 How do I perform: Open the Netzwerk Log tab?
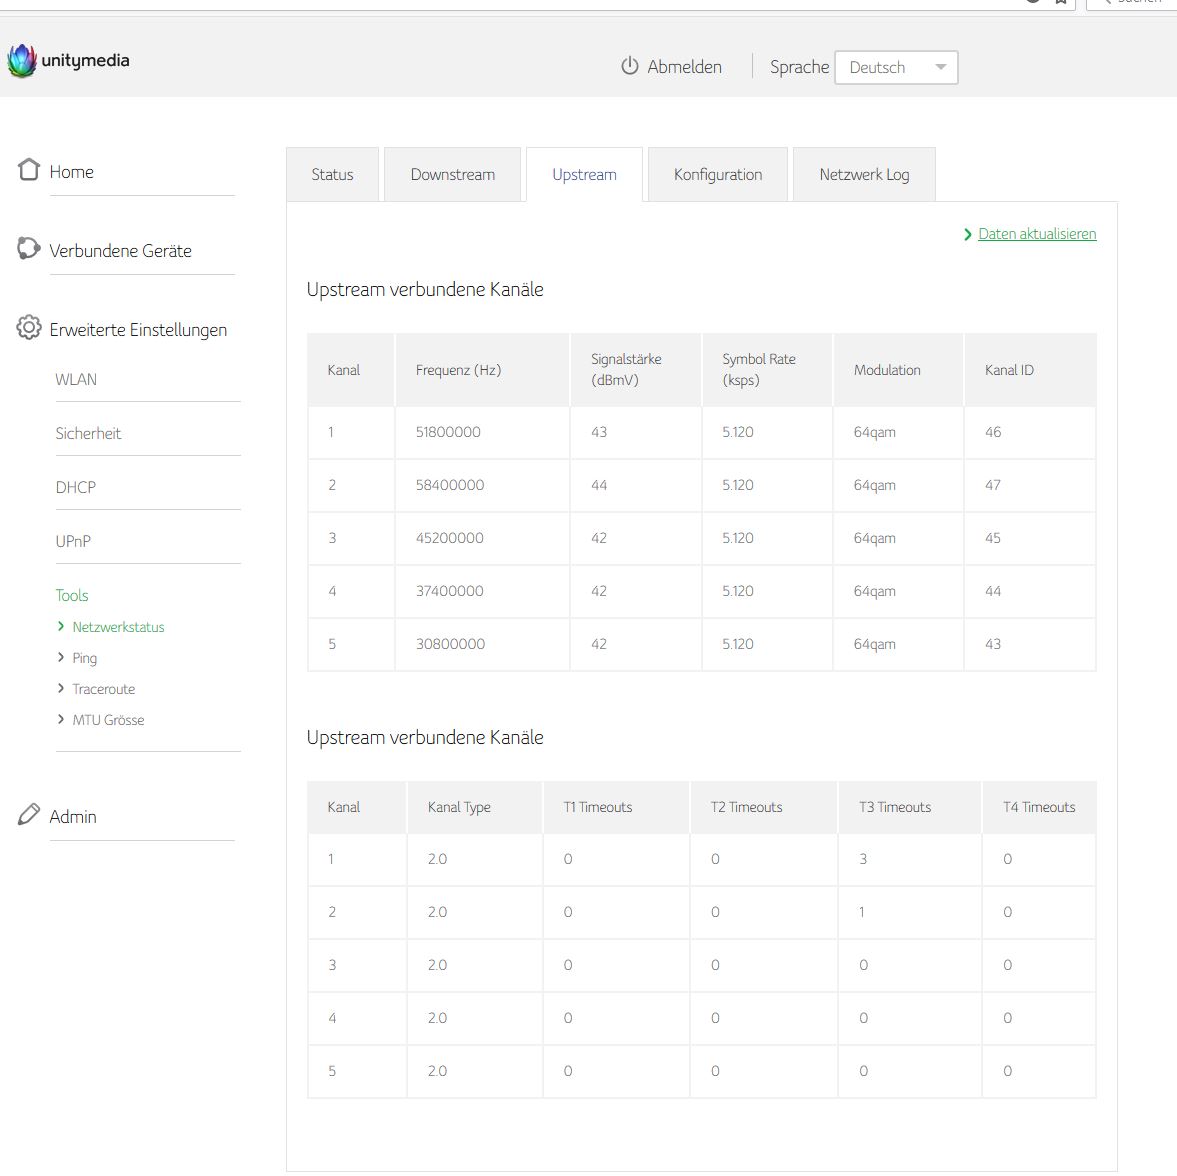click(x=864, y=174)
